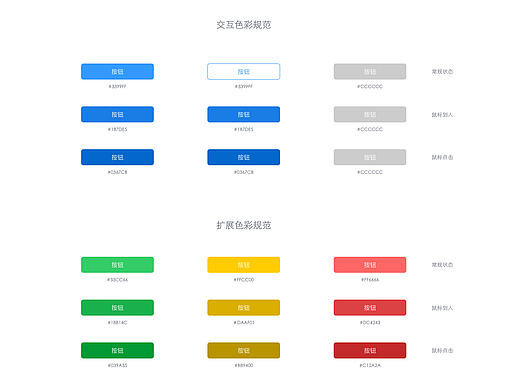The image size is (520, 390).
Task: Click the light-red #FF6666 button
Action: (x=370, y=265)
